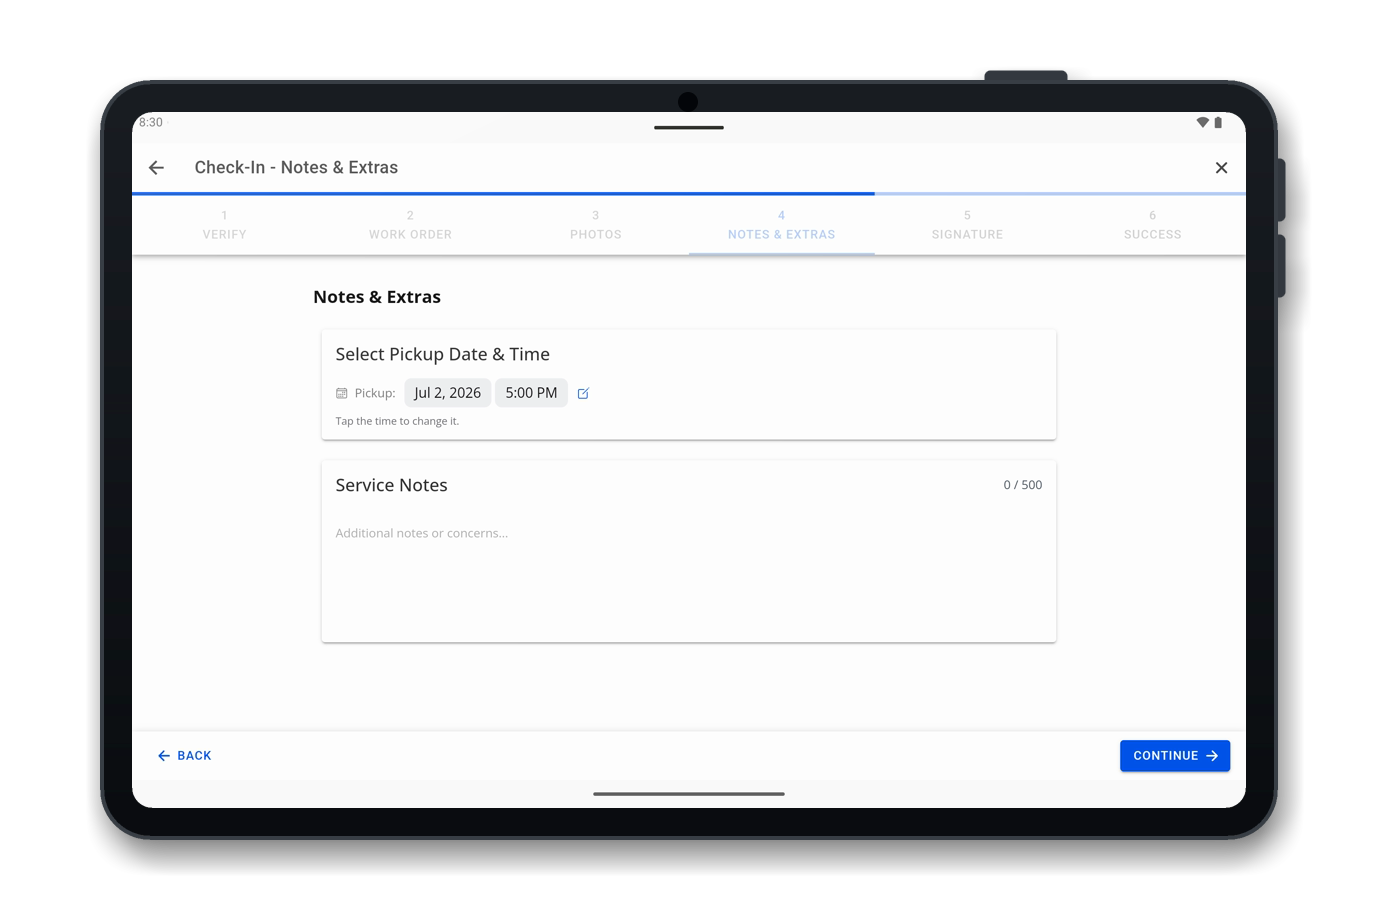Image resolution: width=1380 pixels, height=920 pixels.
Task: Click the 'Service Notes' heading
Action: (392, 485)
